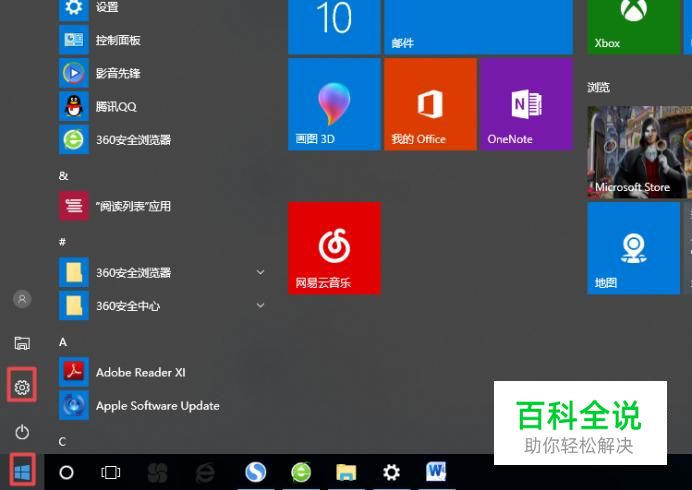Viewport: 692px width, 490px height.
Task: Open Sogou browser on taskbar
Action: [256, 472]
